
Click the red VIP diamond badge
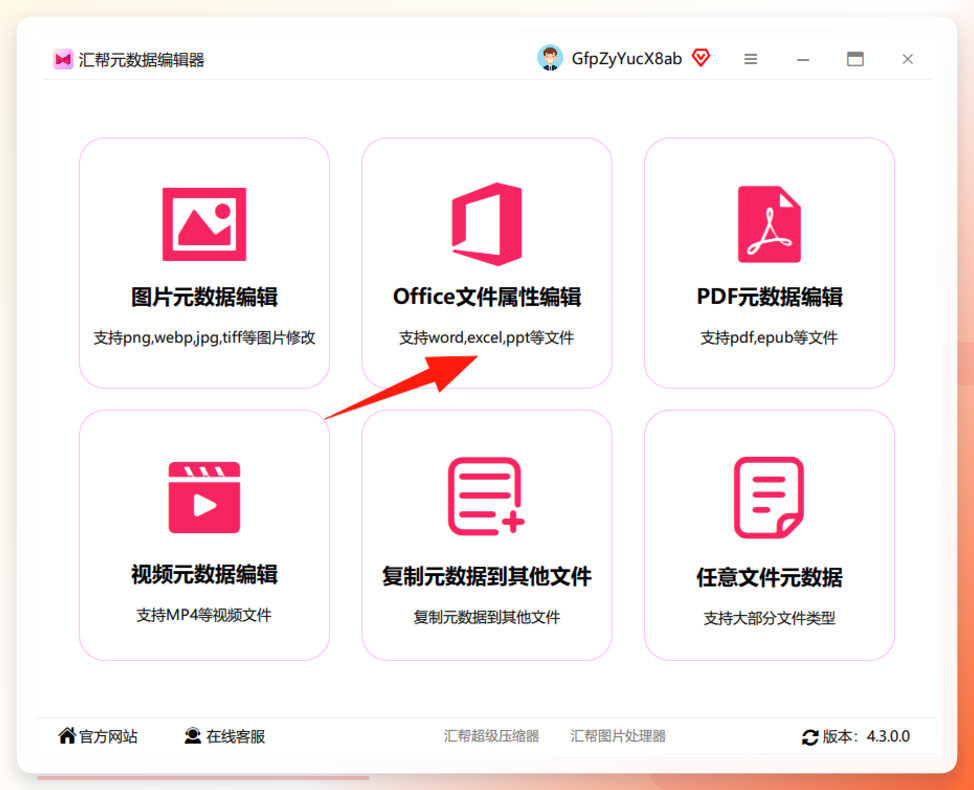pos(701,58)
